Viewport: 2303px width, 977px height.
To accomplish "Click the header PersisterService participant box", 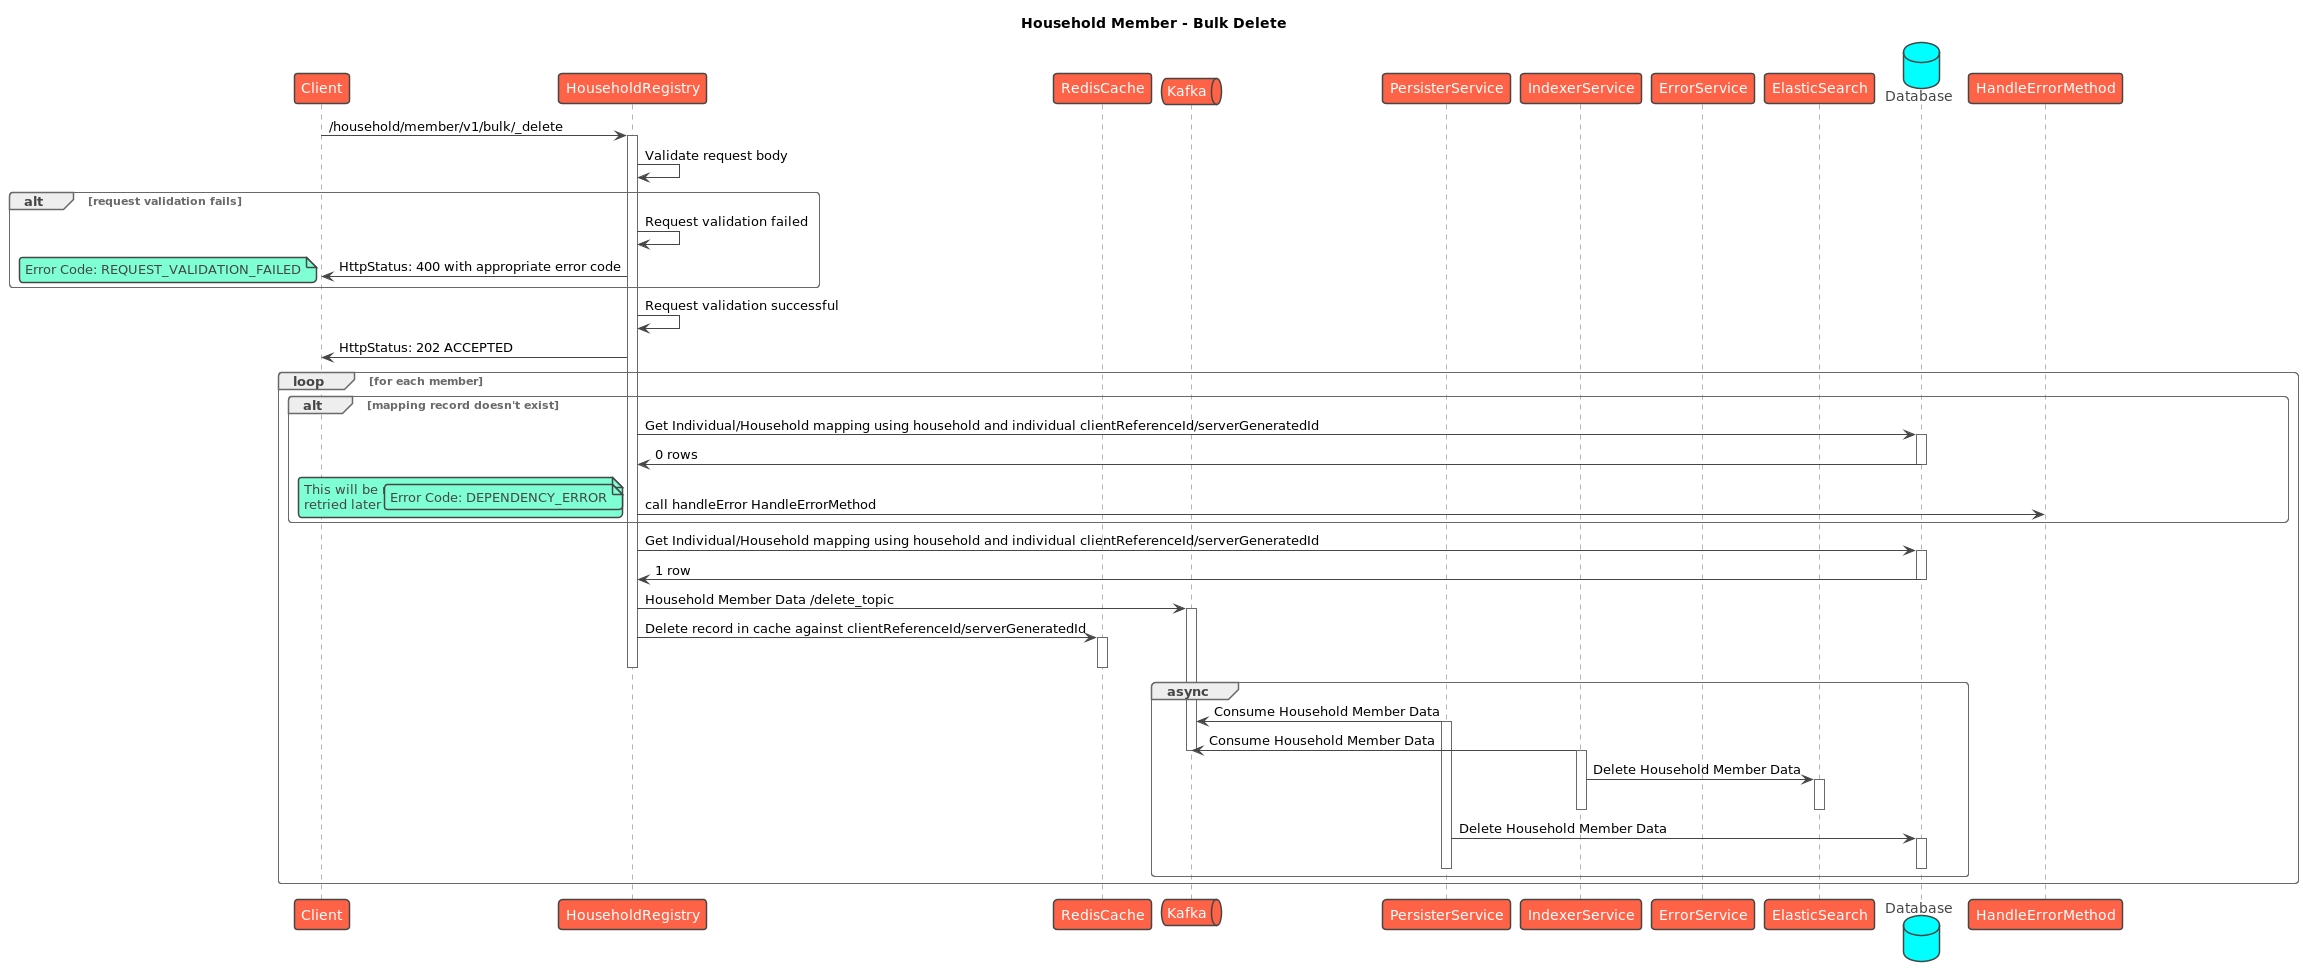I will [1445, 89].
